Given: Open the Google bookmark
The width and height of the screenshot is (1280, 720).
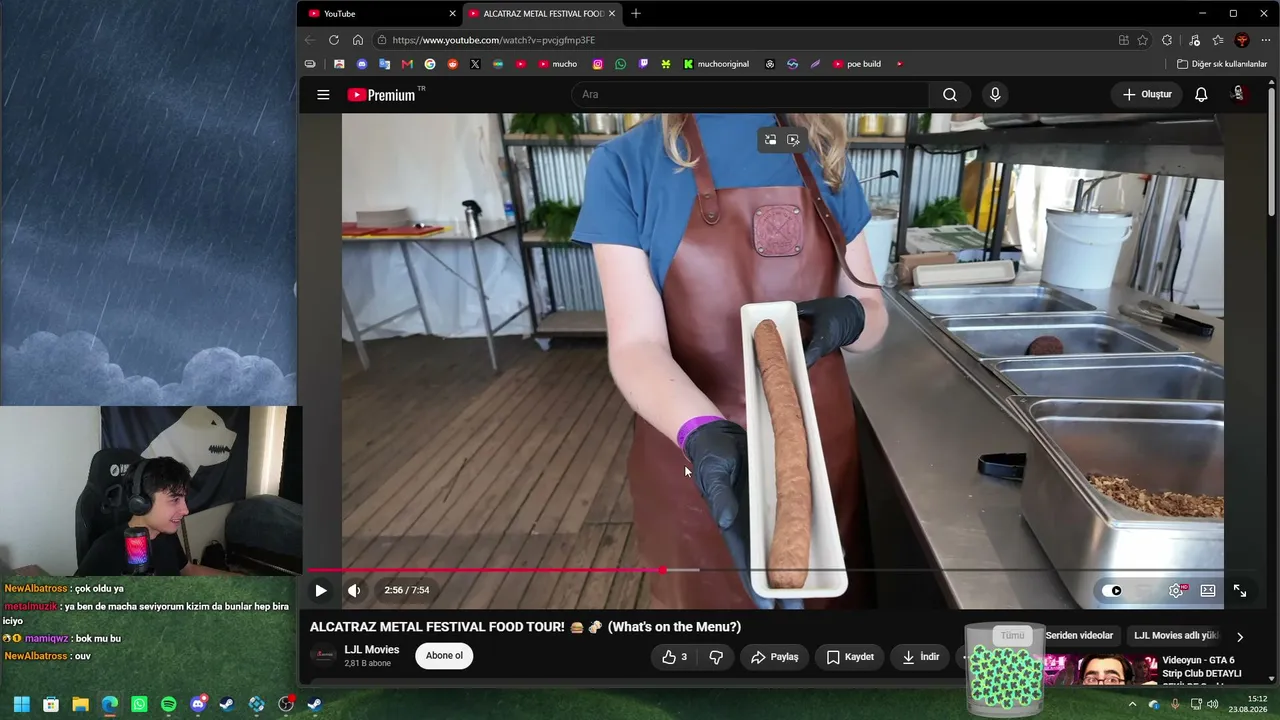Looking at the screenshot, I should coord(430,64).
